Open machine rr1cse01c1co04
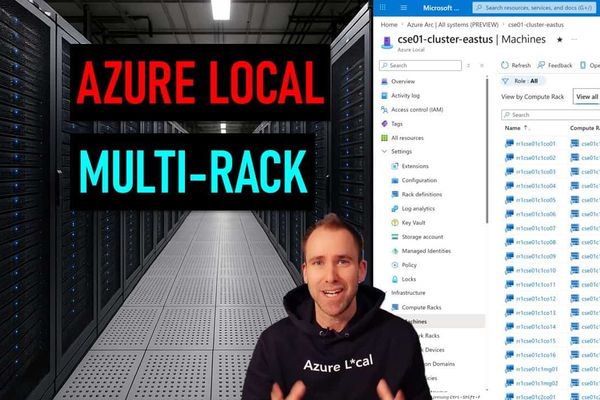600x400 pixels. click(x=535, y=186)
